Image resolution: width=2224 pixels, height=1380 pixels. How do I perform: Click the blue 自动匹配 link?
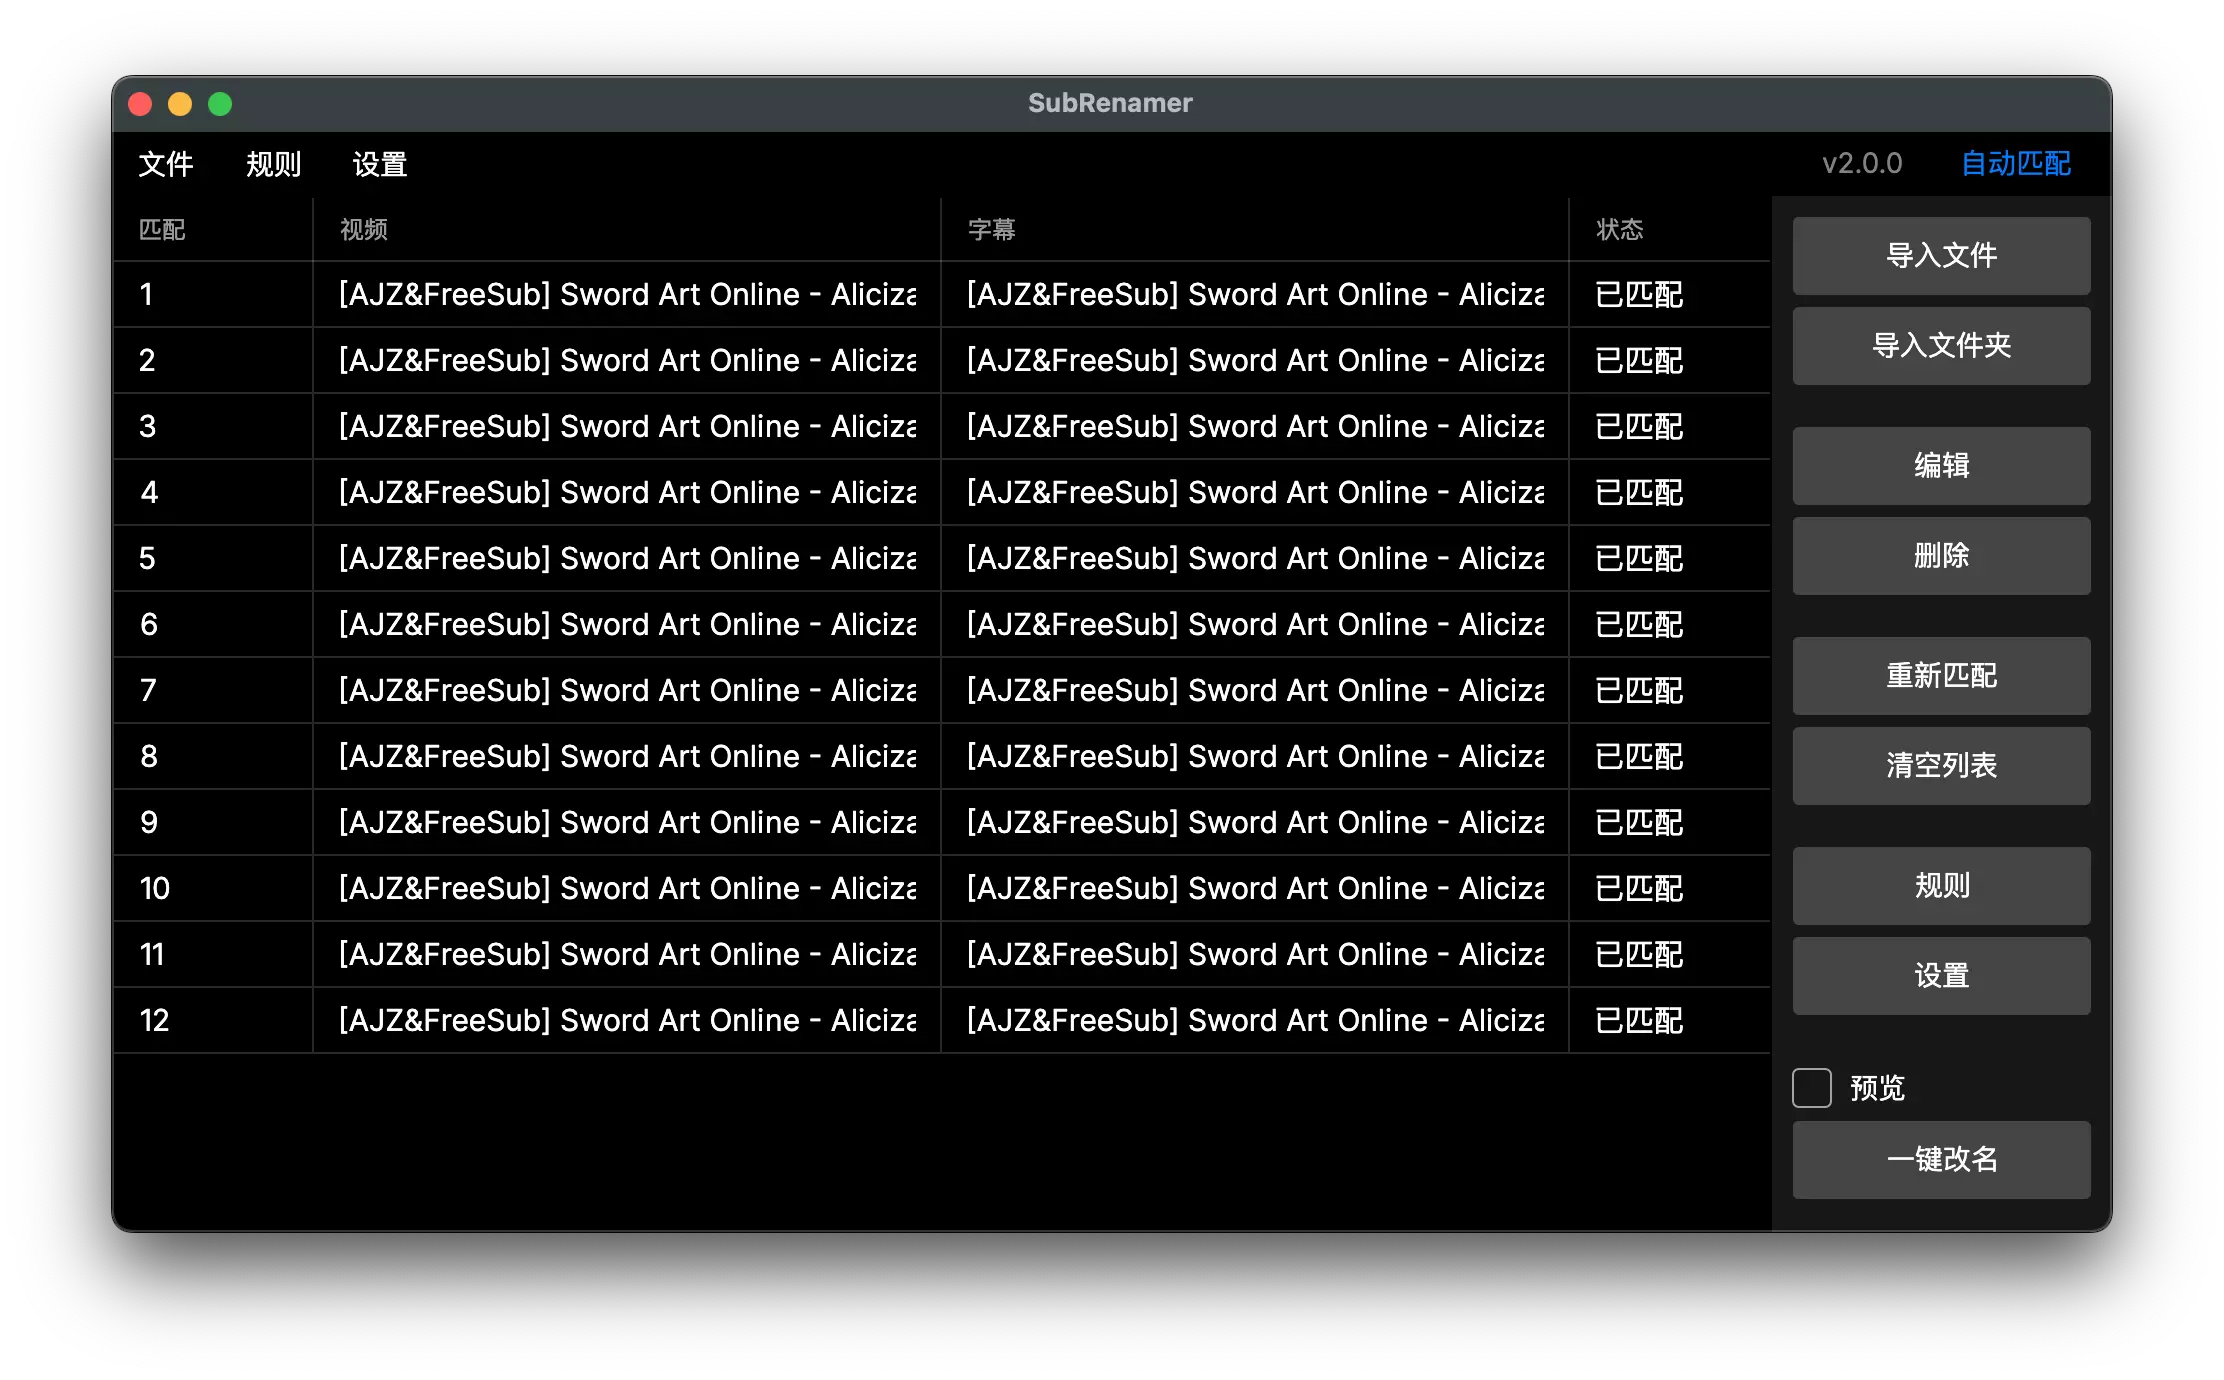click(x=2015, y=164)
